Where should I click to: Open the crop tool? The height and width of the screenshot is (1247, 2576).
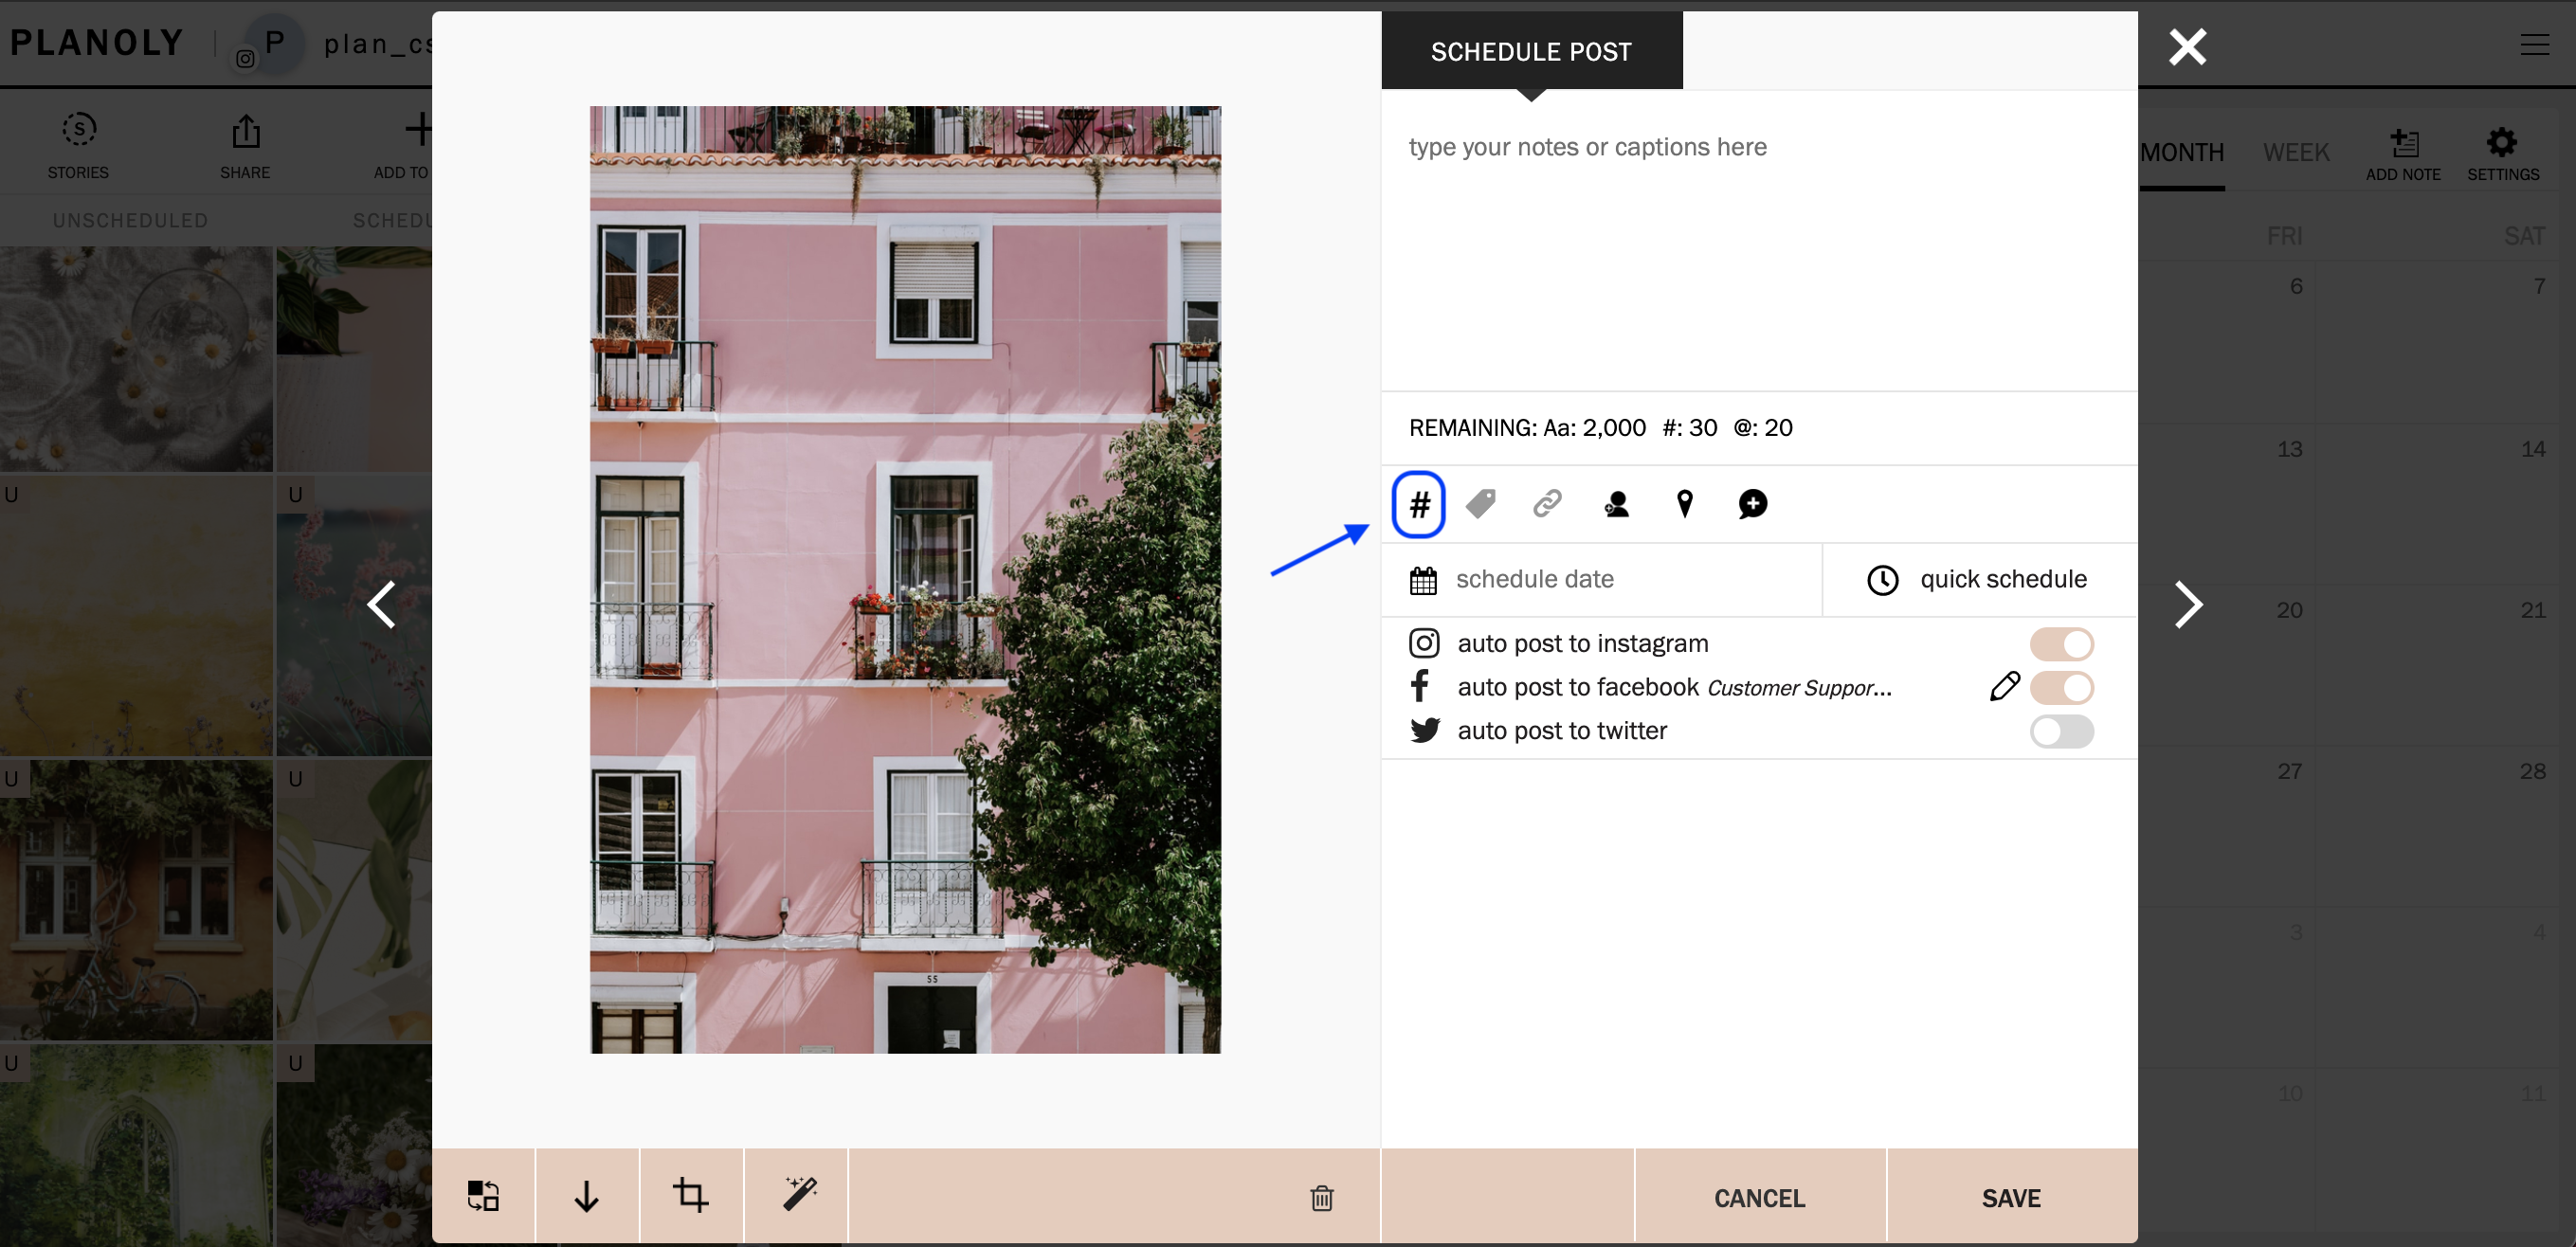pos(691,1195)
